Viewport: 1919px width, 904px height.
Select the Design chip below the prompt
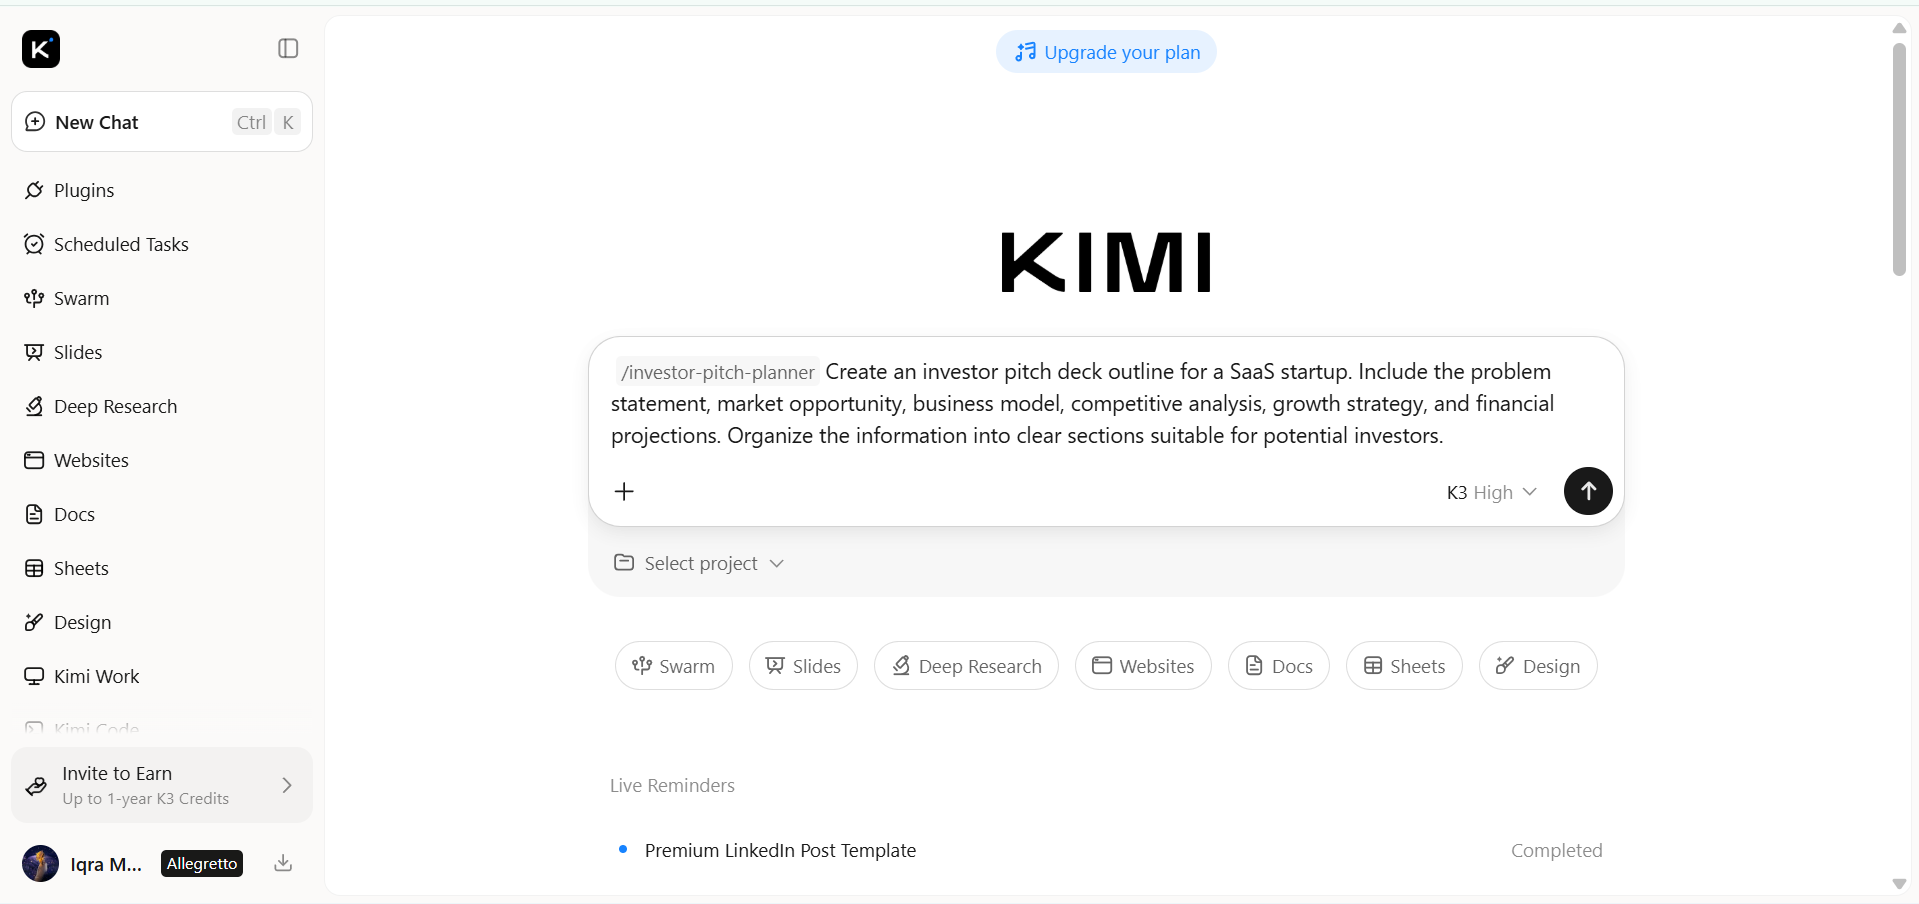1538,666
